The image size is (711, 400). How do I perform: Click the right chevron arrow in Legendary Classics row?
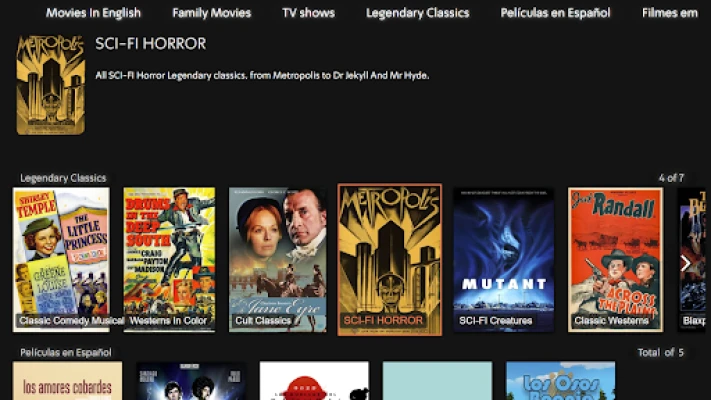[x=686, y=263]
